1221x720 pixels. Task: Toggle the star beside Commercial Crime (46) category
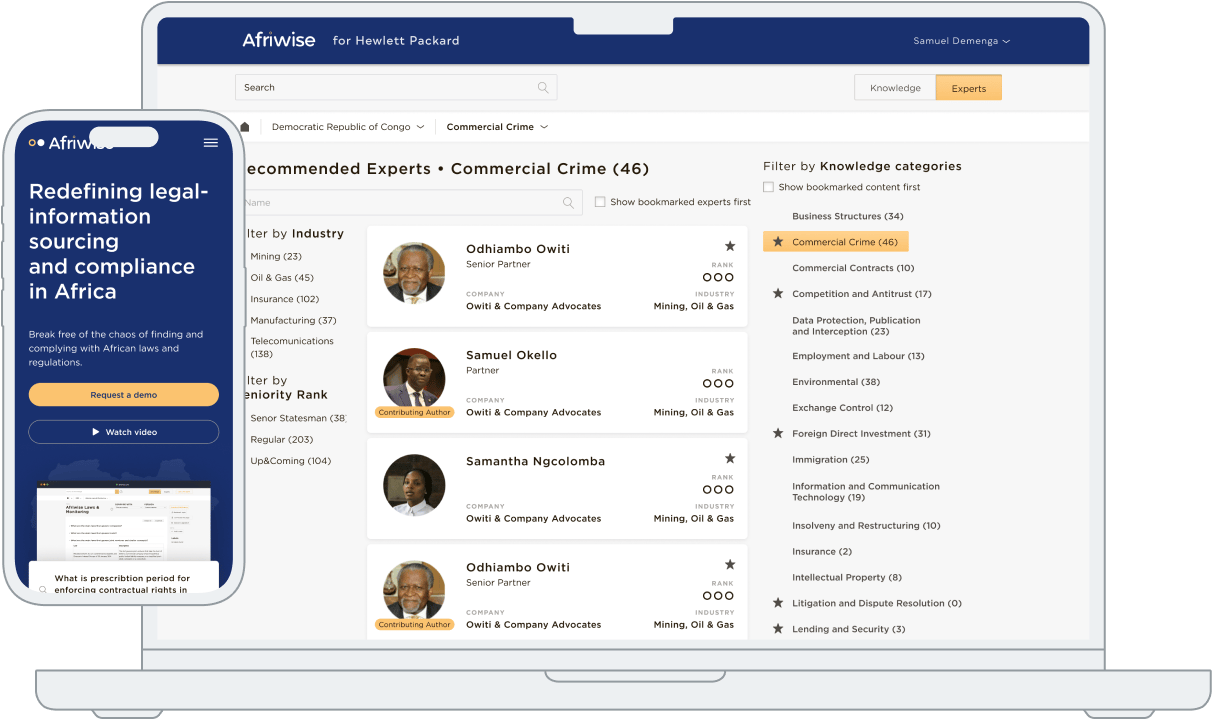[x=778, y=242]
